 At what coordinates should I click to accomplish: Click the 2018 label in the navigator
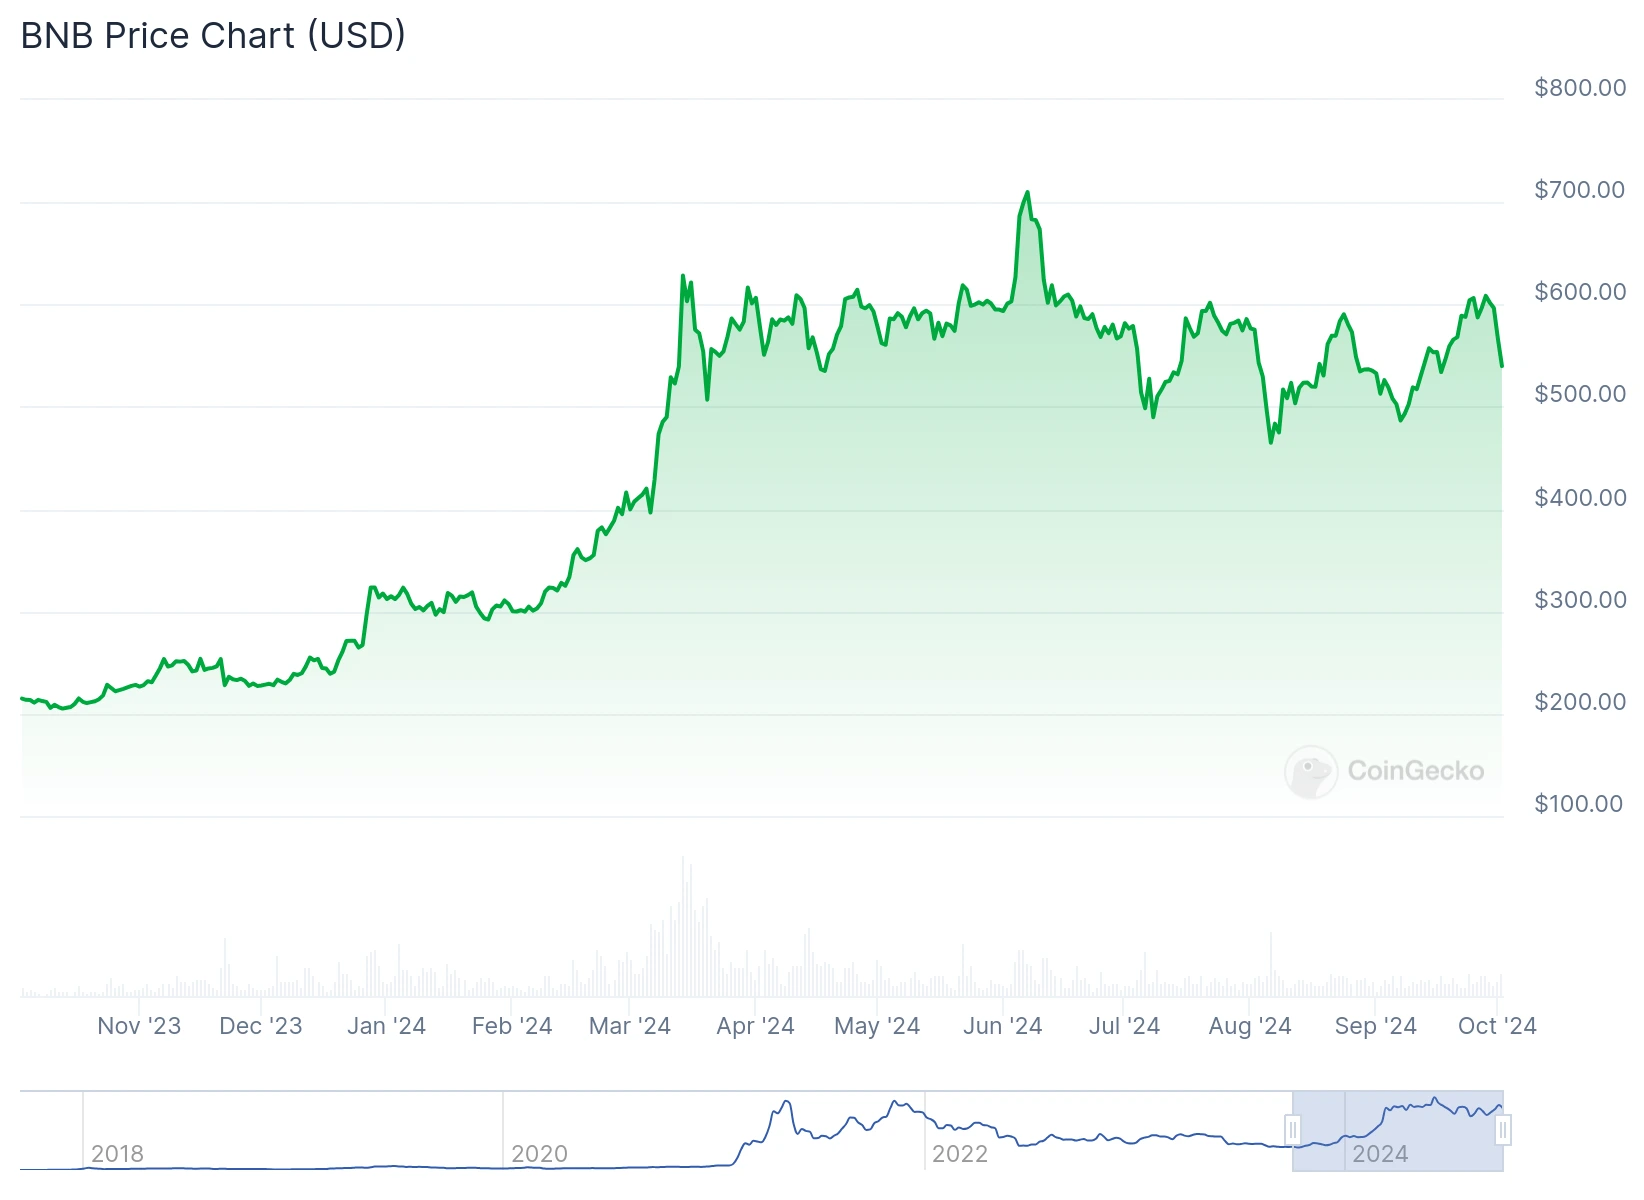(x=117, y=1154)
